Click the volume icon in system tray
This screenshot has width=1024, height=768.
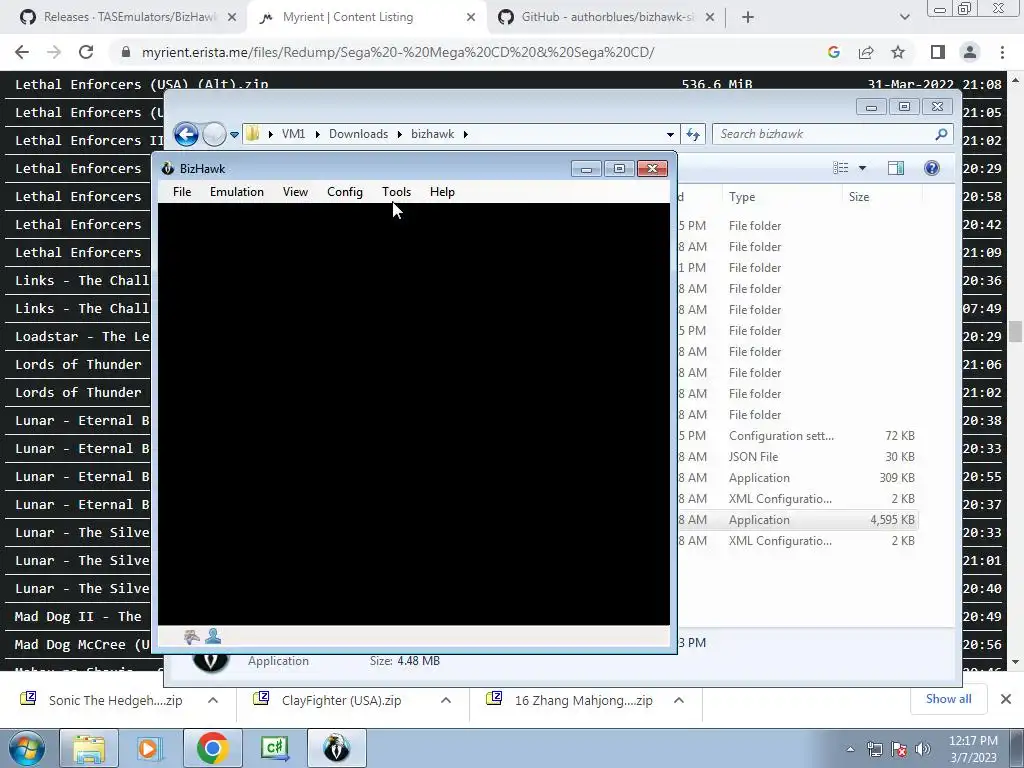[x=923, y=749]
